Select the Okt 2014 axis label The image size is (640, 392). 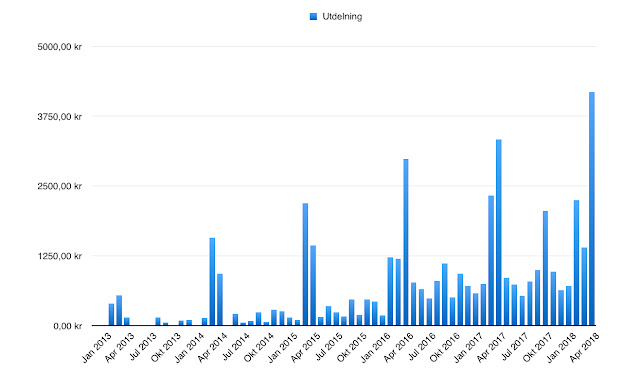pyautogui.click(x=259, y=347)
